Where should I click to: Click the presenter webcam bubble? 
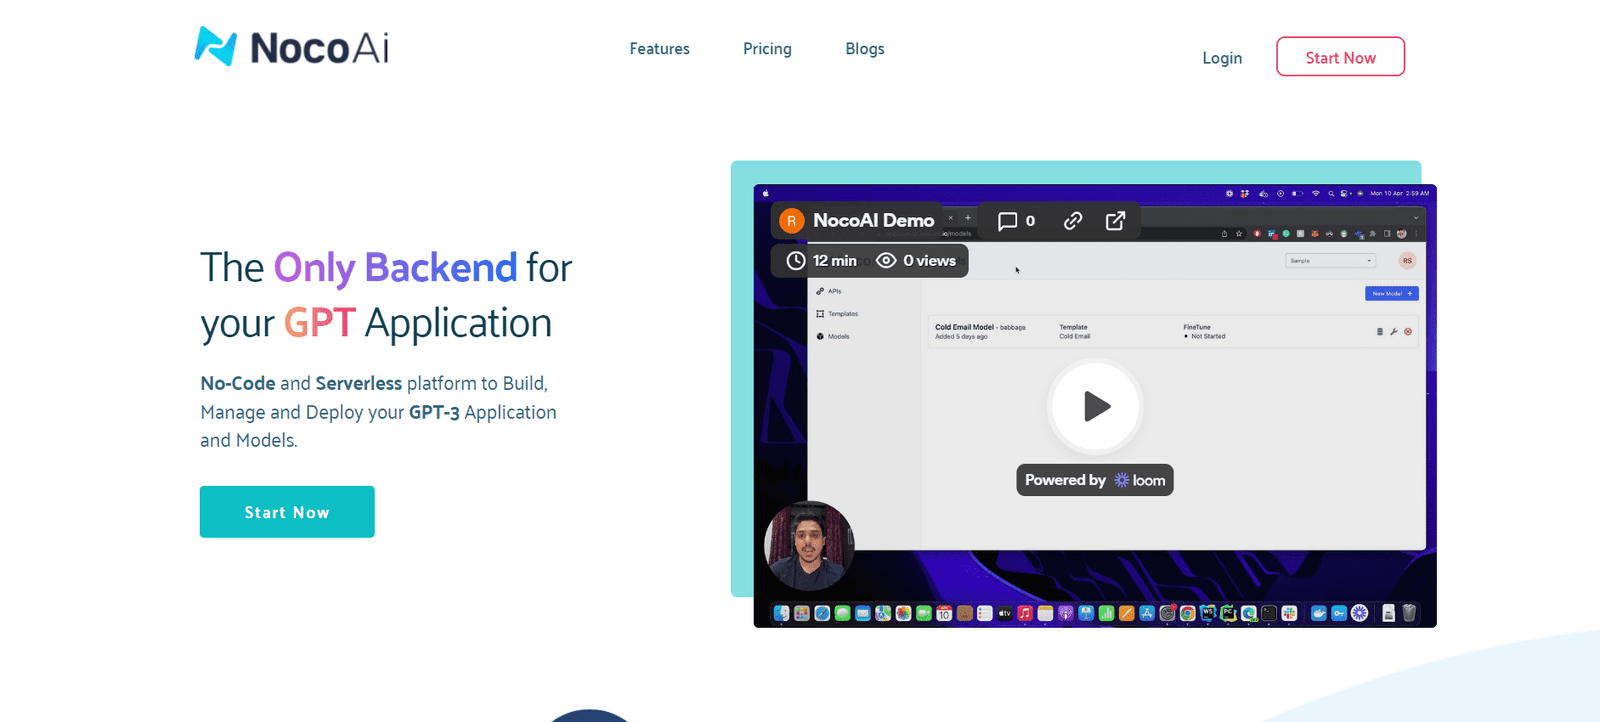tap(809, 546)
